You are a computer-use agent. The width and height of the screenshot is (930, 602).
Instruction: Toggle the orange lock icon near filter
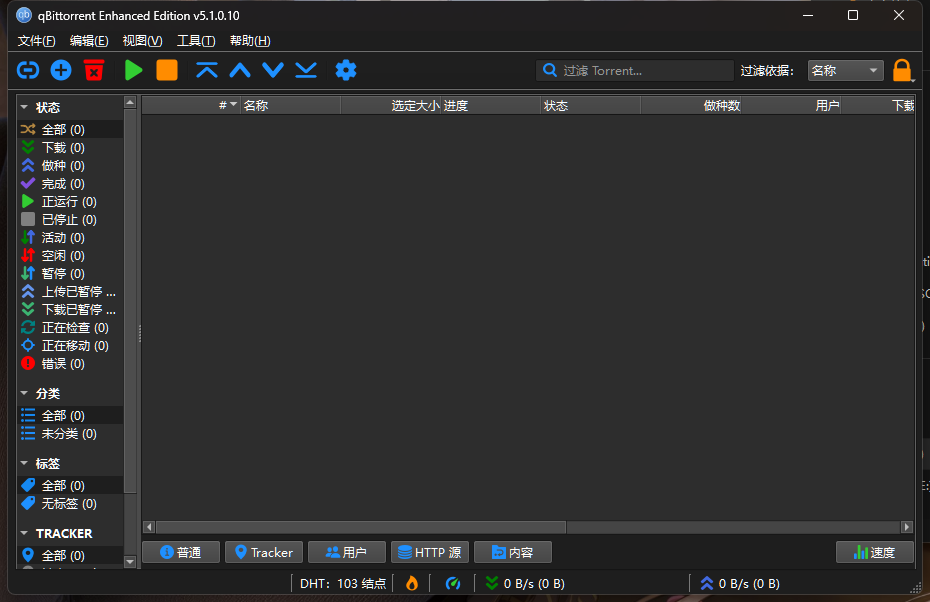[903, 70]
